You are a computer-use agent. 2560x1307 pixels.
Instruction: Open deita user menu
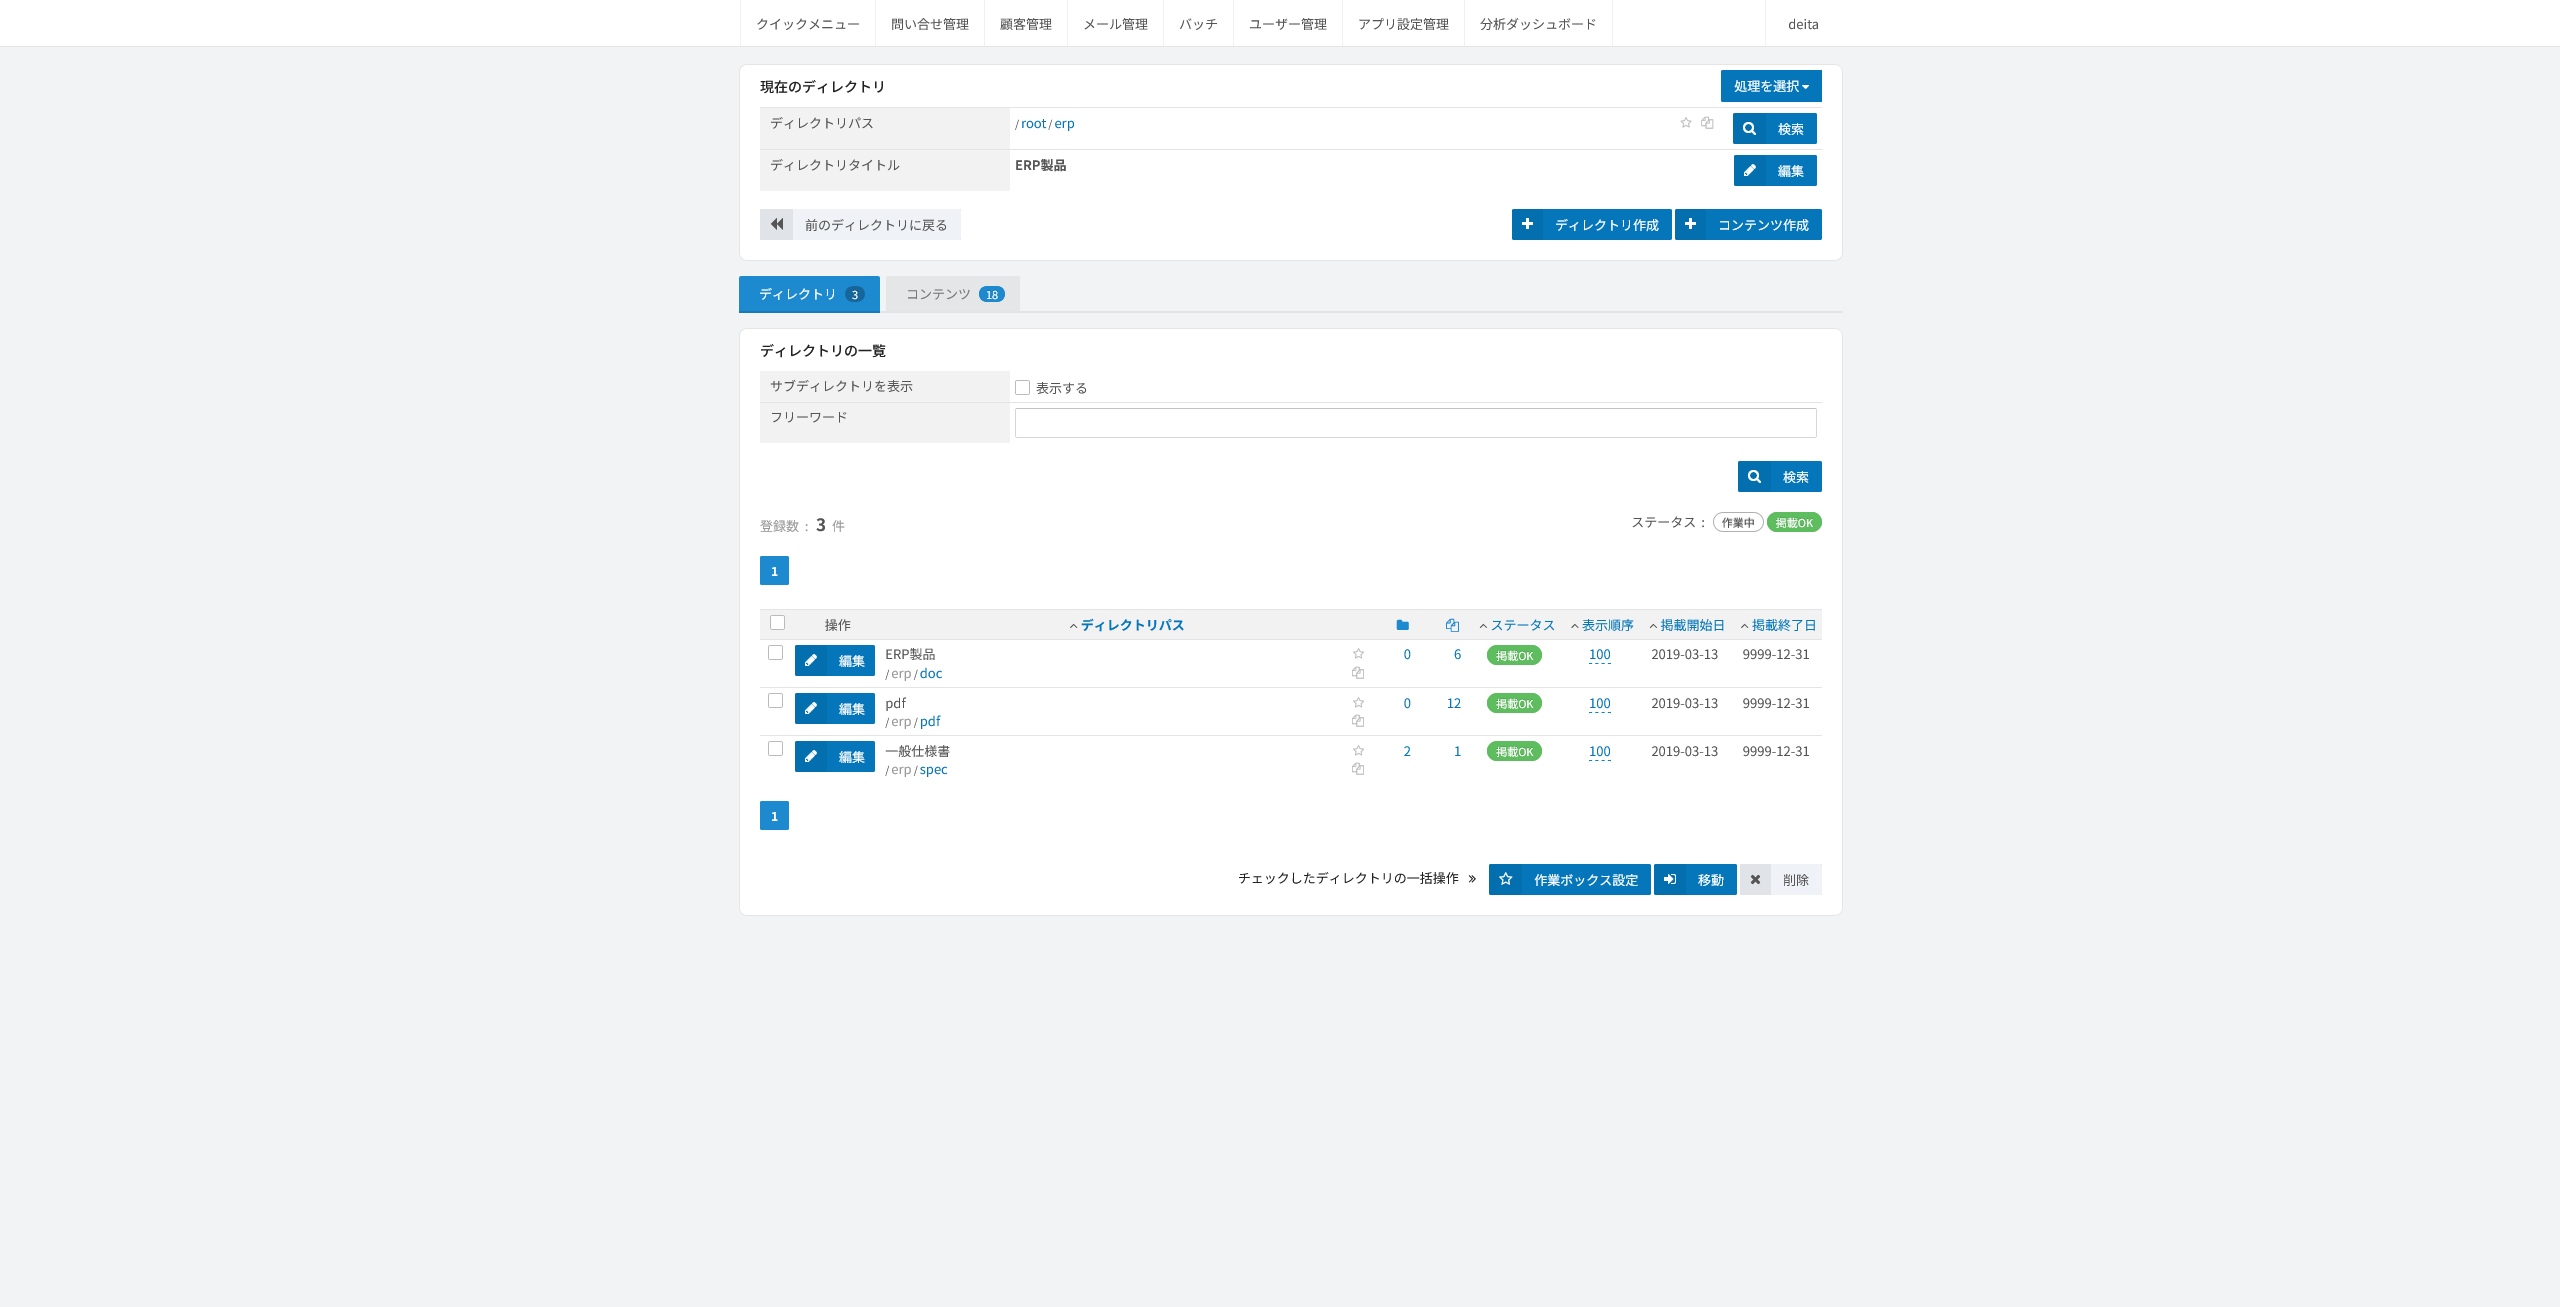[x=1803, y=23]
